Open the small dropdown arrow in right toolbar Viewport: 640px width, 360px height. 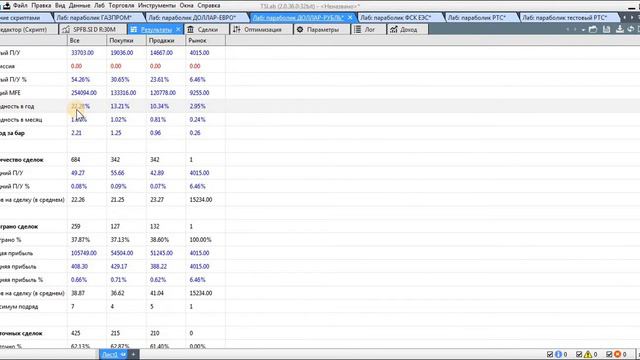[583, 30]
